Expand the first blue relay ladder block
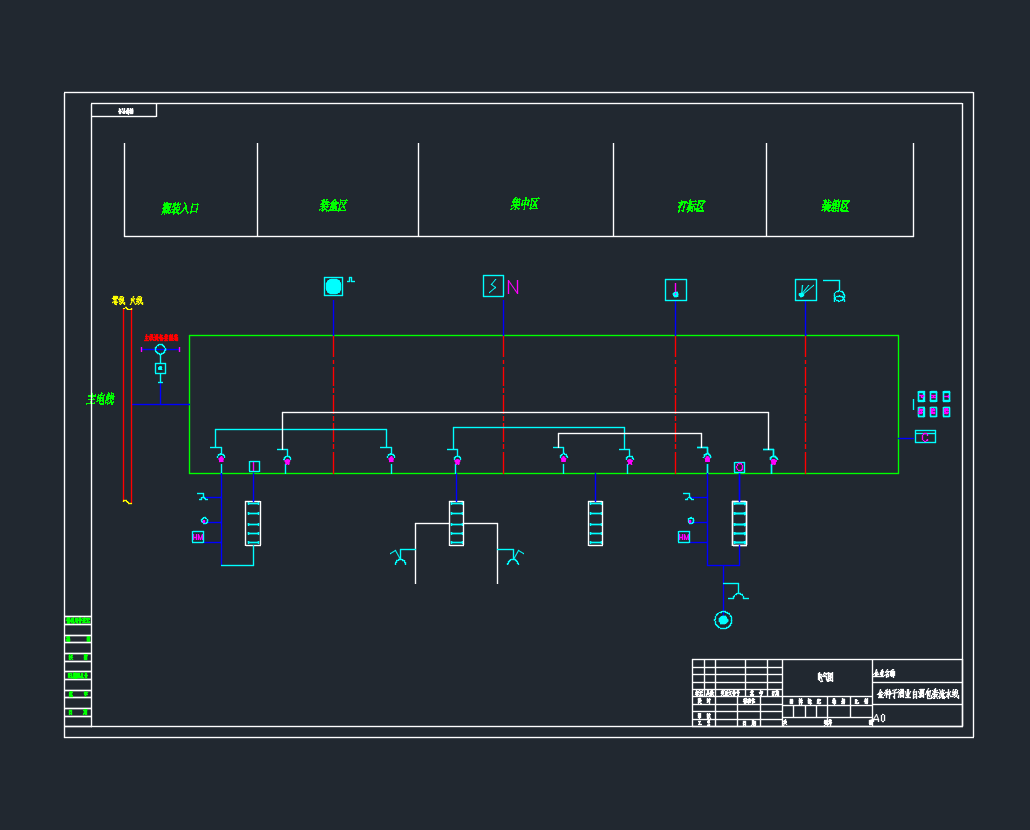The height and width of the screenshot is (830, 1030). coord(252,522)
